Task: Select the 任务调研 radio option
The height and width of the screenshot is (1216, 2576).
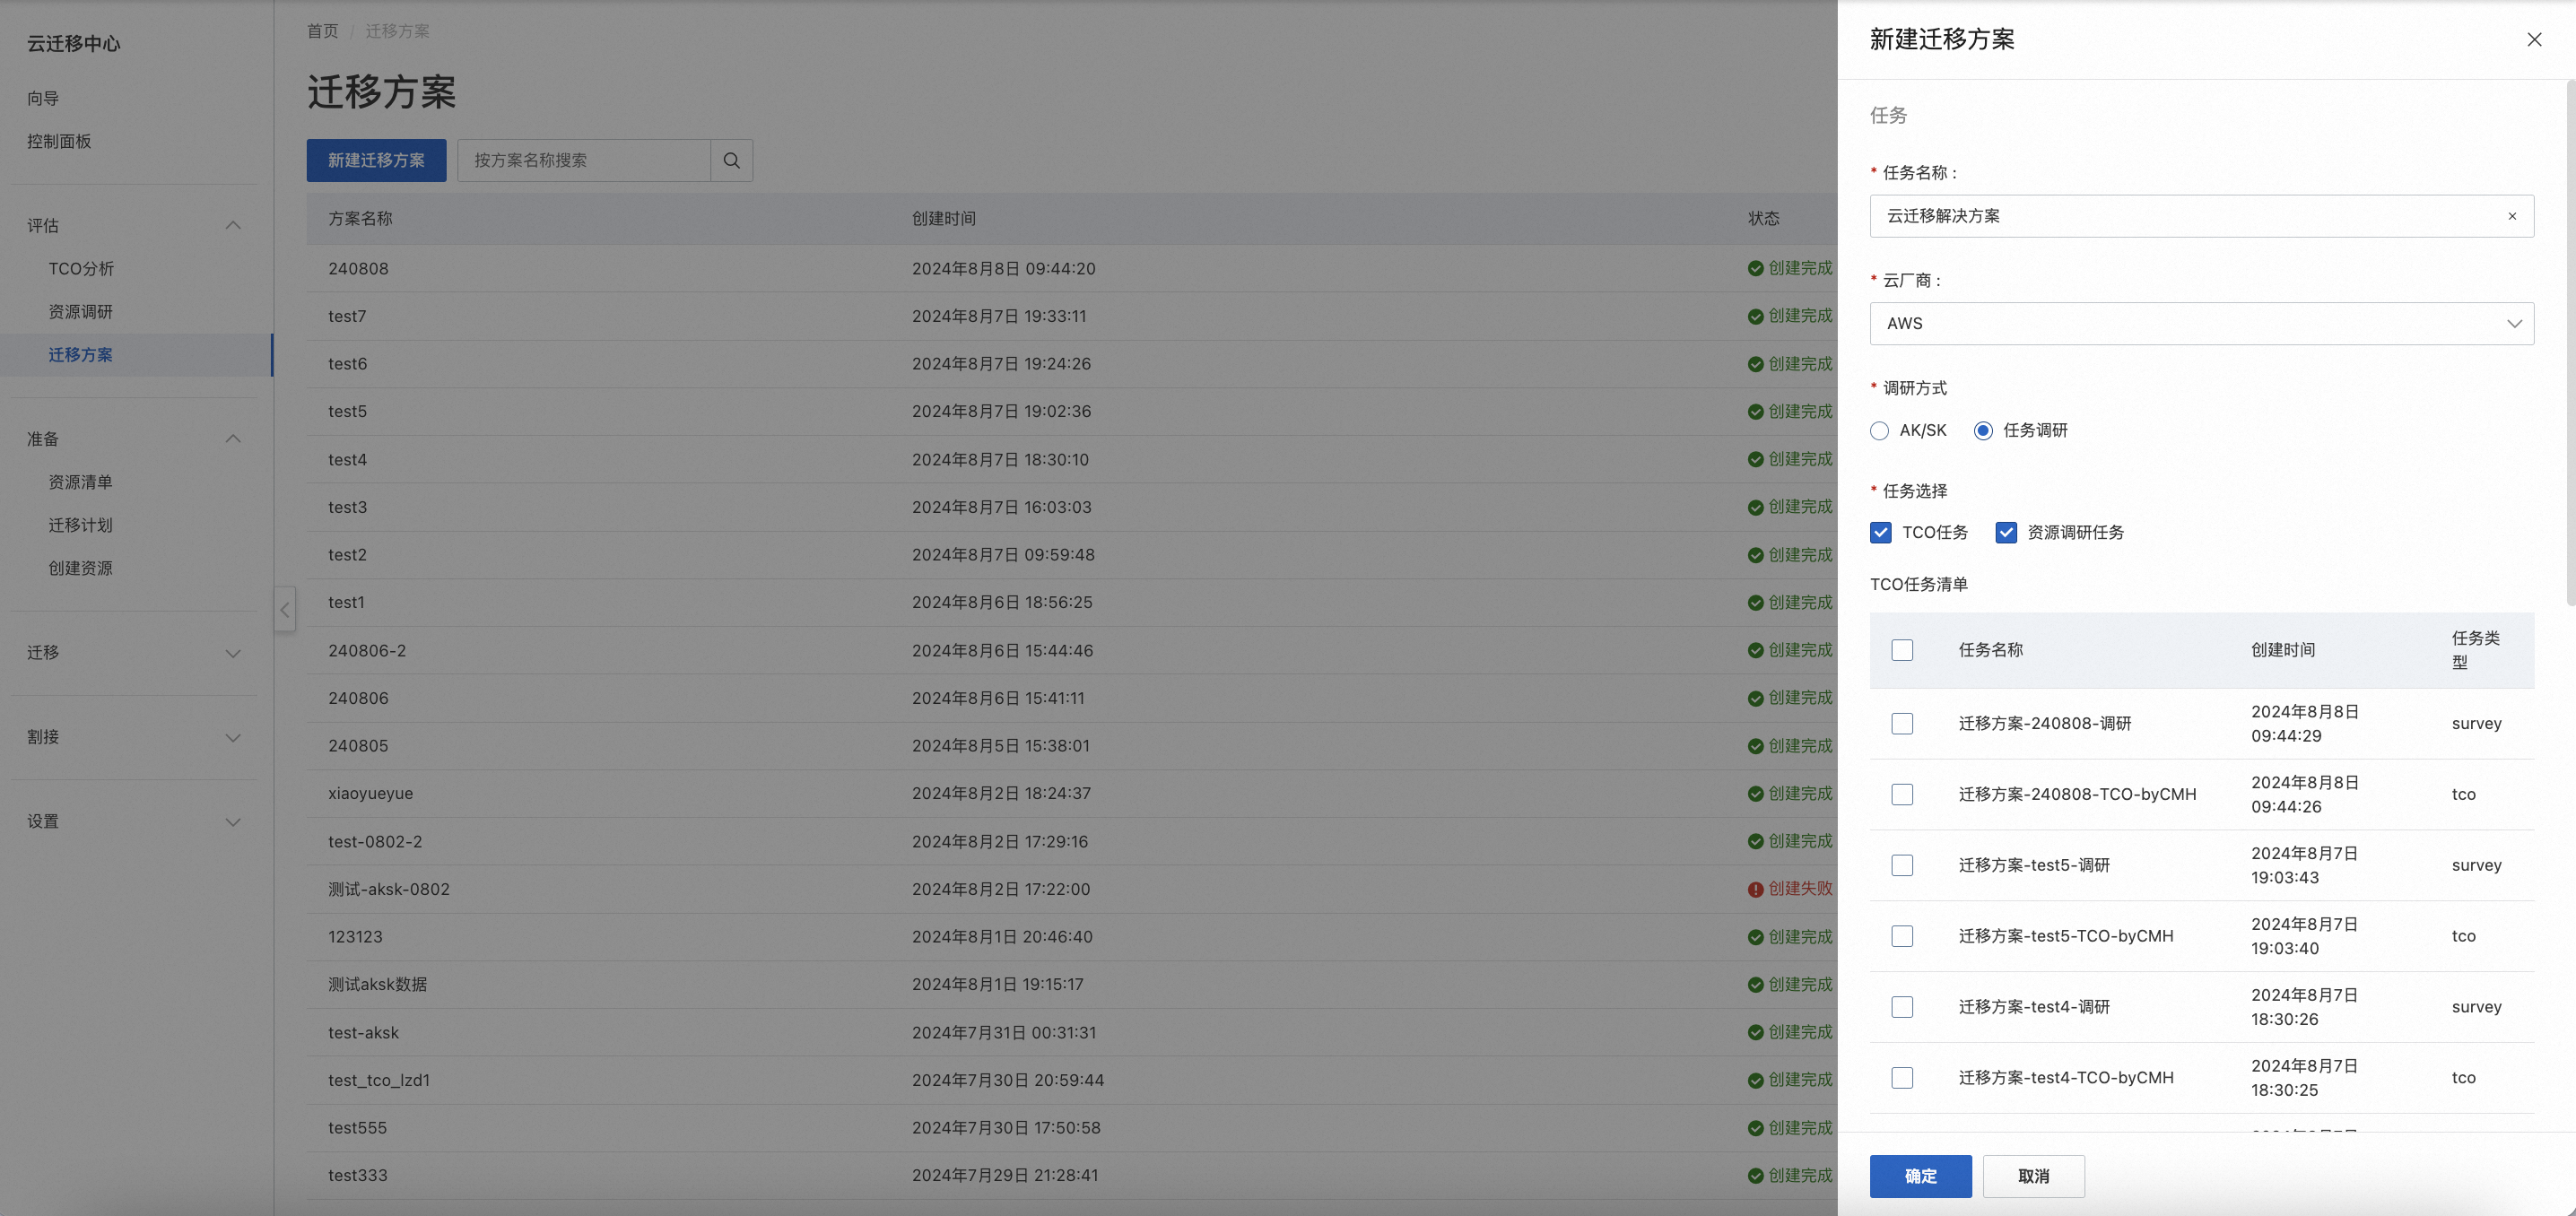Action: [1983, 430]
